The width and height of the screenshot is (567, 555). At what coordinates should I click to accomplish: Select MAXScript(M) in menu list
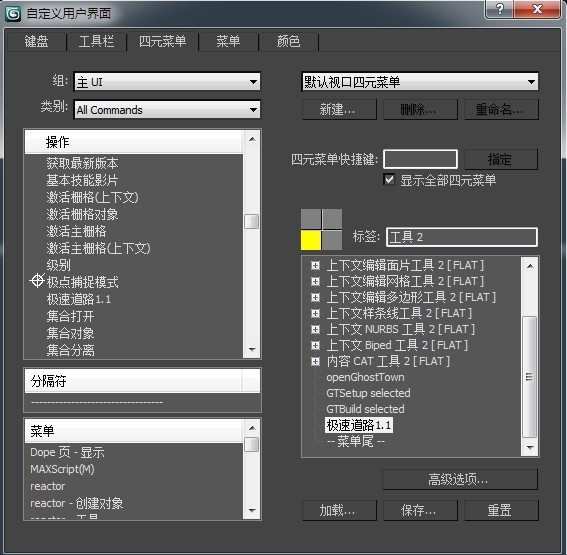[x=62, y=469]
